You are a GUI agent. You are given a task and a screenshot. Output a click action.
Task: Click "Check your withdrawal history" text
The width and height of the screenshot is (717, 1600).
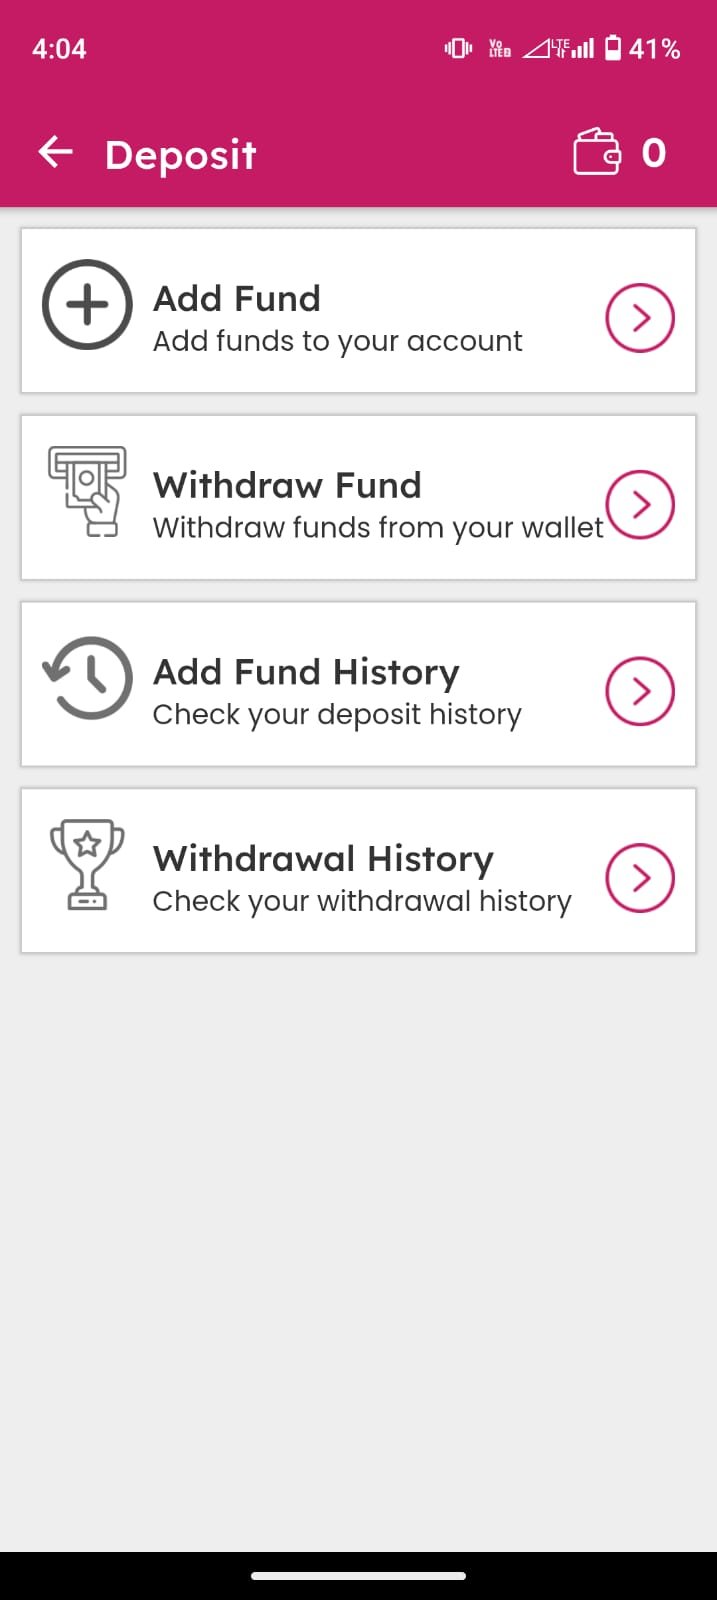click(362, 901)
